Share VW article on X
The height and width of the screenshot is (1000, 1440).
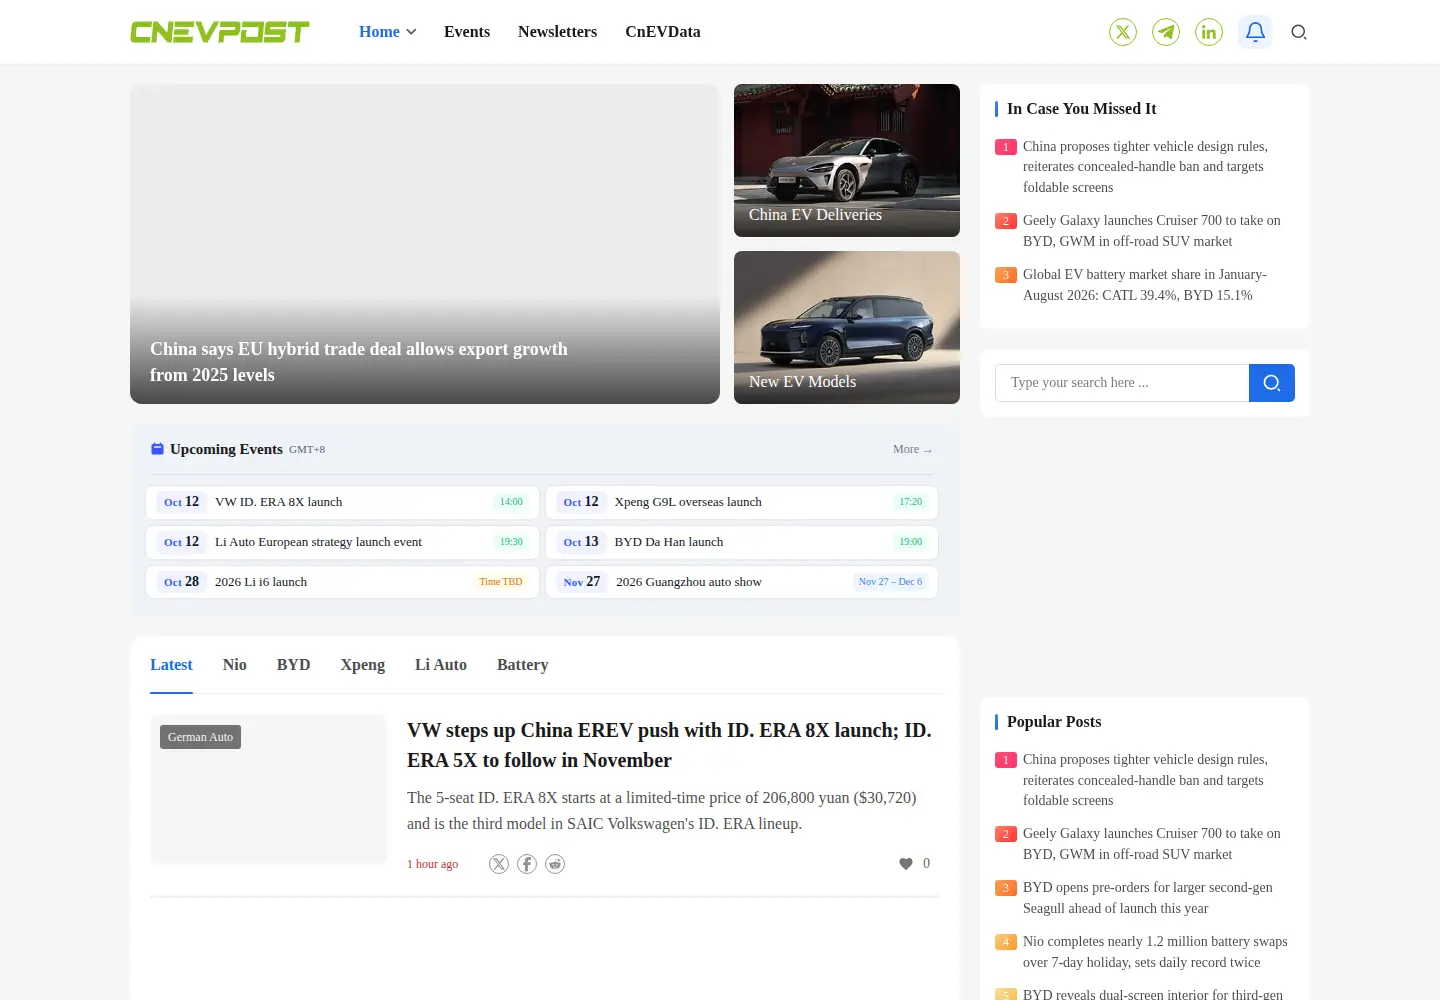[499, 864]
